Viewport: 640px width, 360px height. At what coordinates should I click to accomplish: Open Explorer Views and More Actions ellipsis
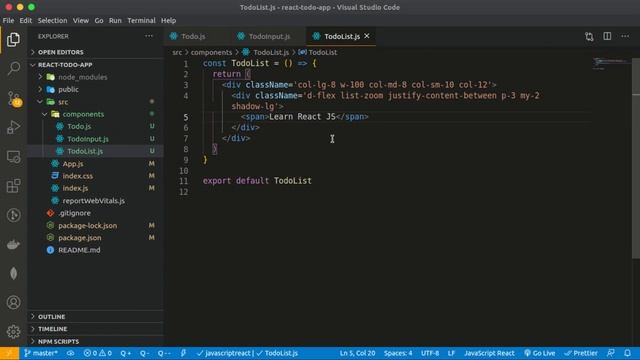(x=149, y=36)
